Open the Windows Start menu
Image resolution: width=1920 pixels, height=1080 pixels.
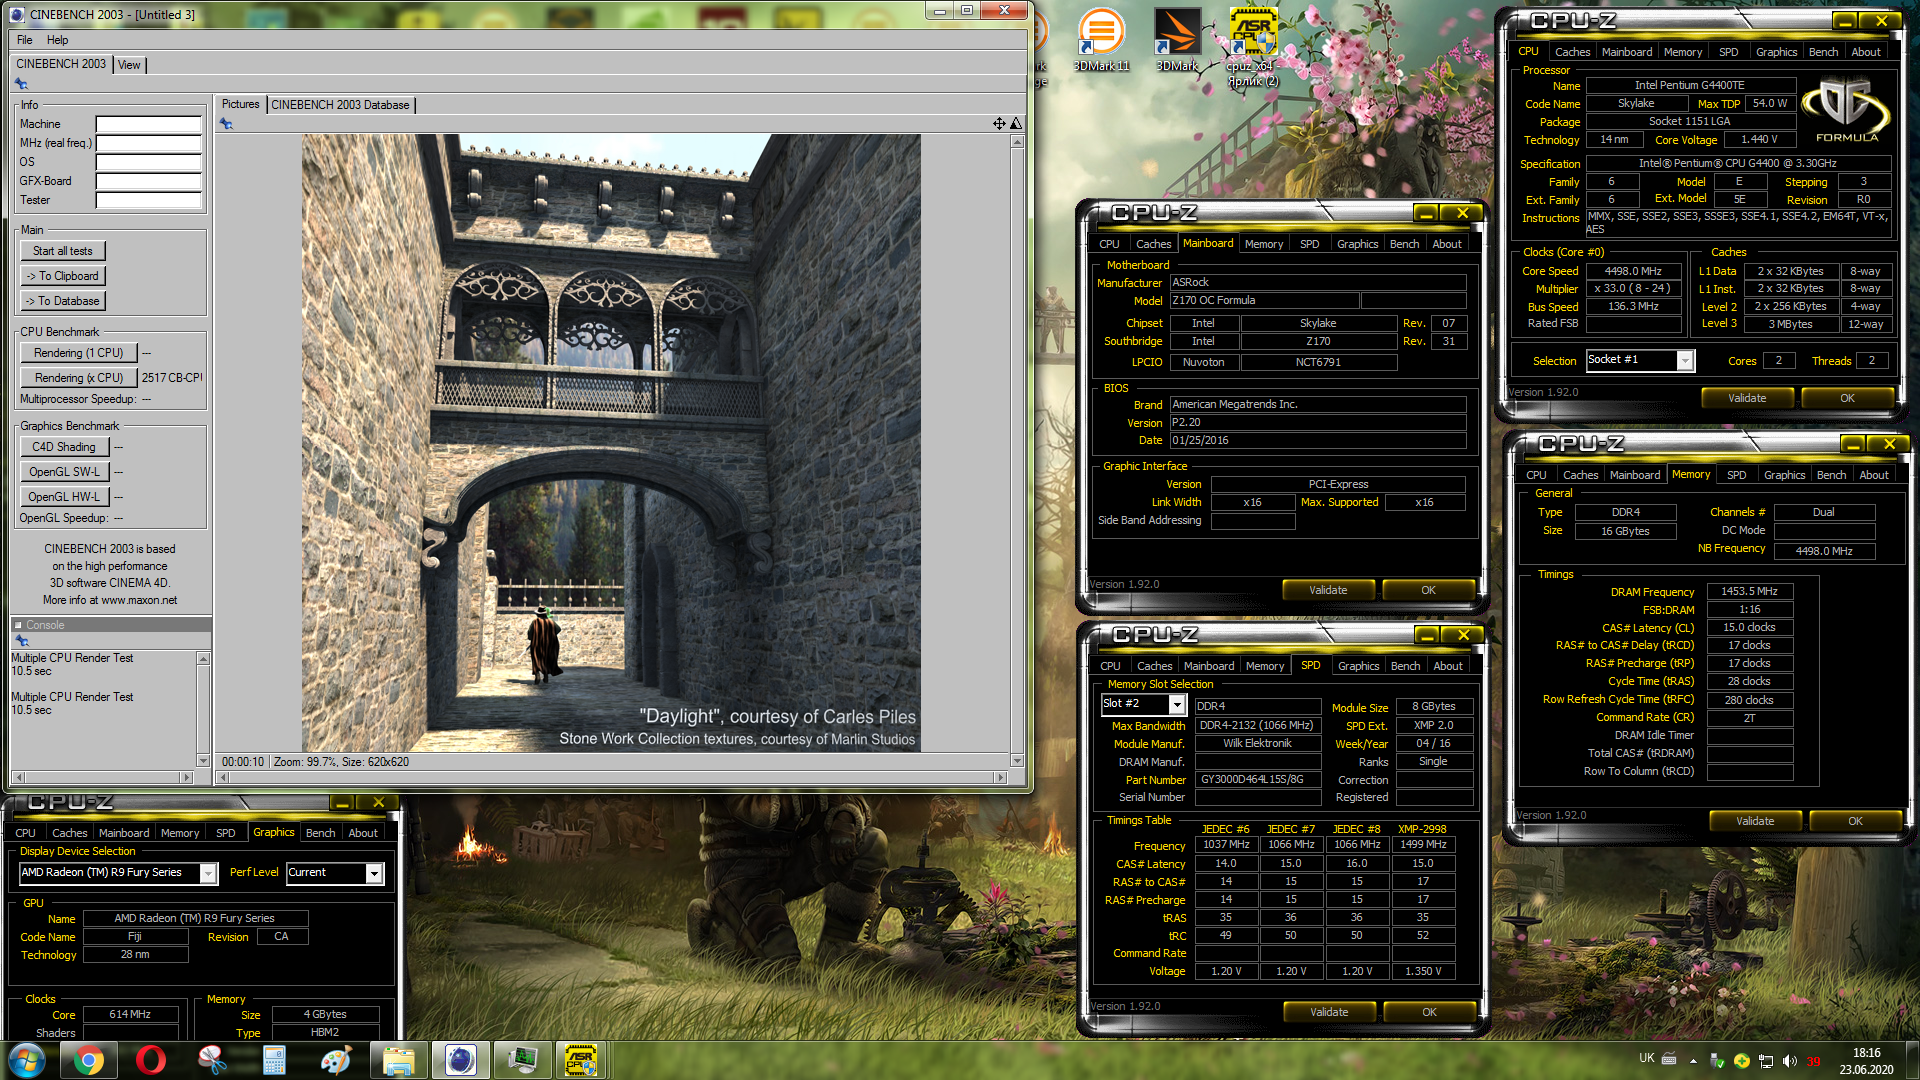point(27,1060)
